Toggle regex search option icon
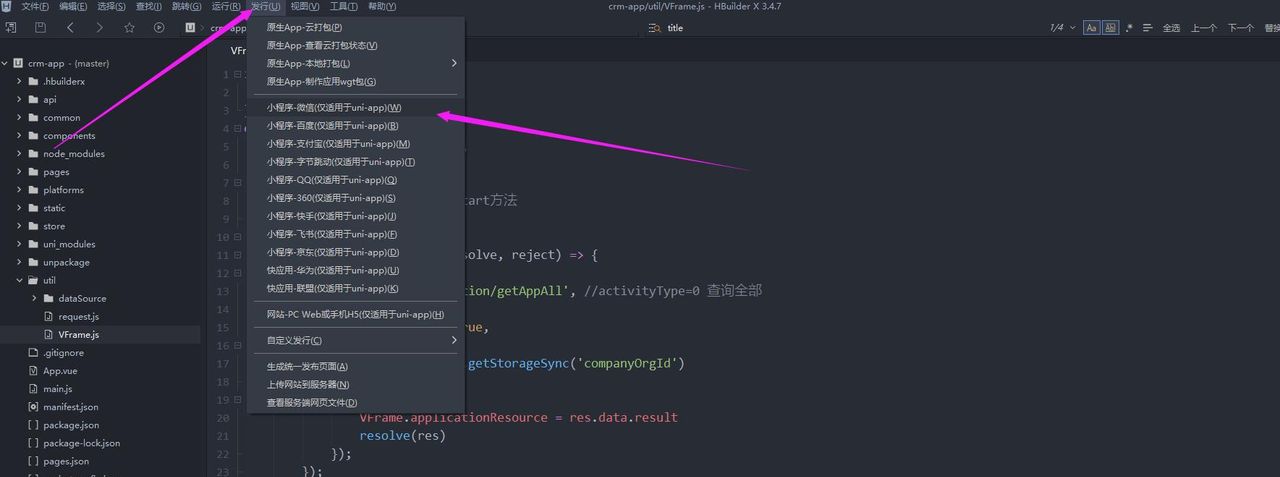The image size is (1280, 477). tap(1128, 28)
